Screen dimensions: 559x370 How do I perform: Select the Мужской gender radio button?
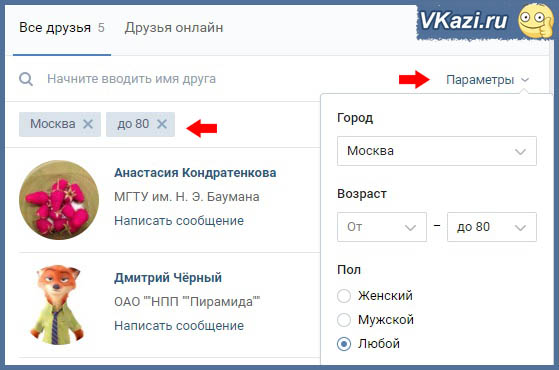click(344, 320)
